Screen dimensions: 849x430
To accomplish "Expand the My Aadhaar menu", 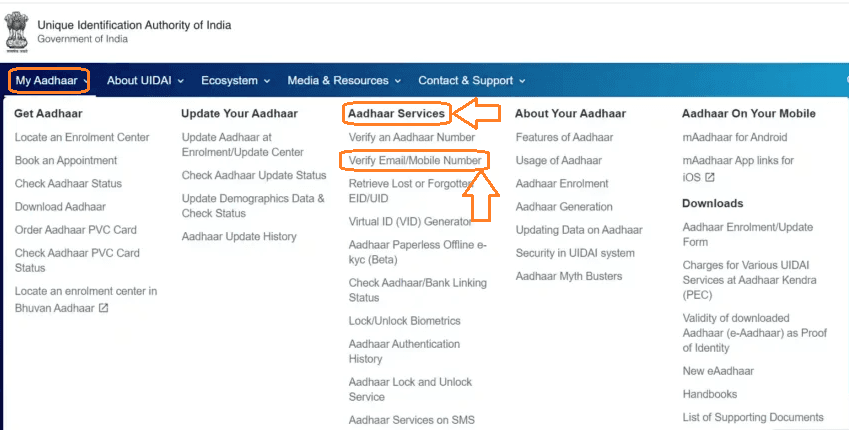I will pos(49,81).
